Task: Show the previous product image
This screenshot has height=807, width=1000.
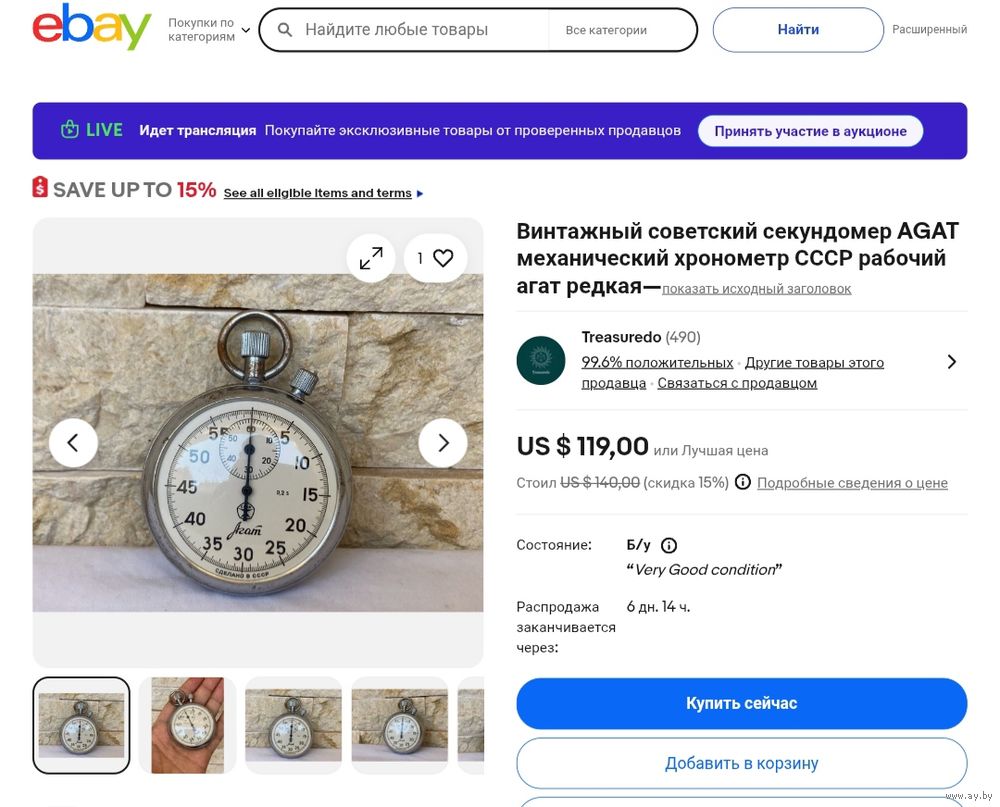Action: pyautogui.click(x=73, y=442)
